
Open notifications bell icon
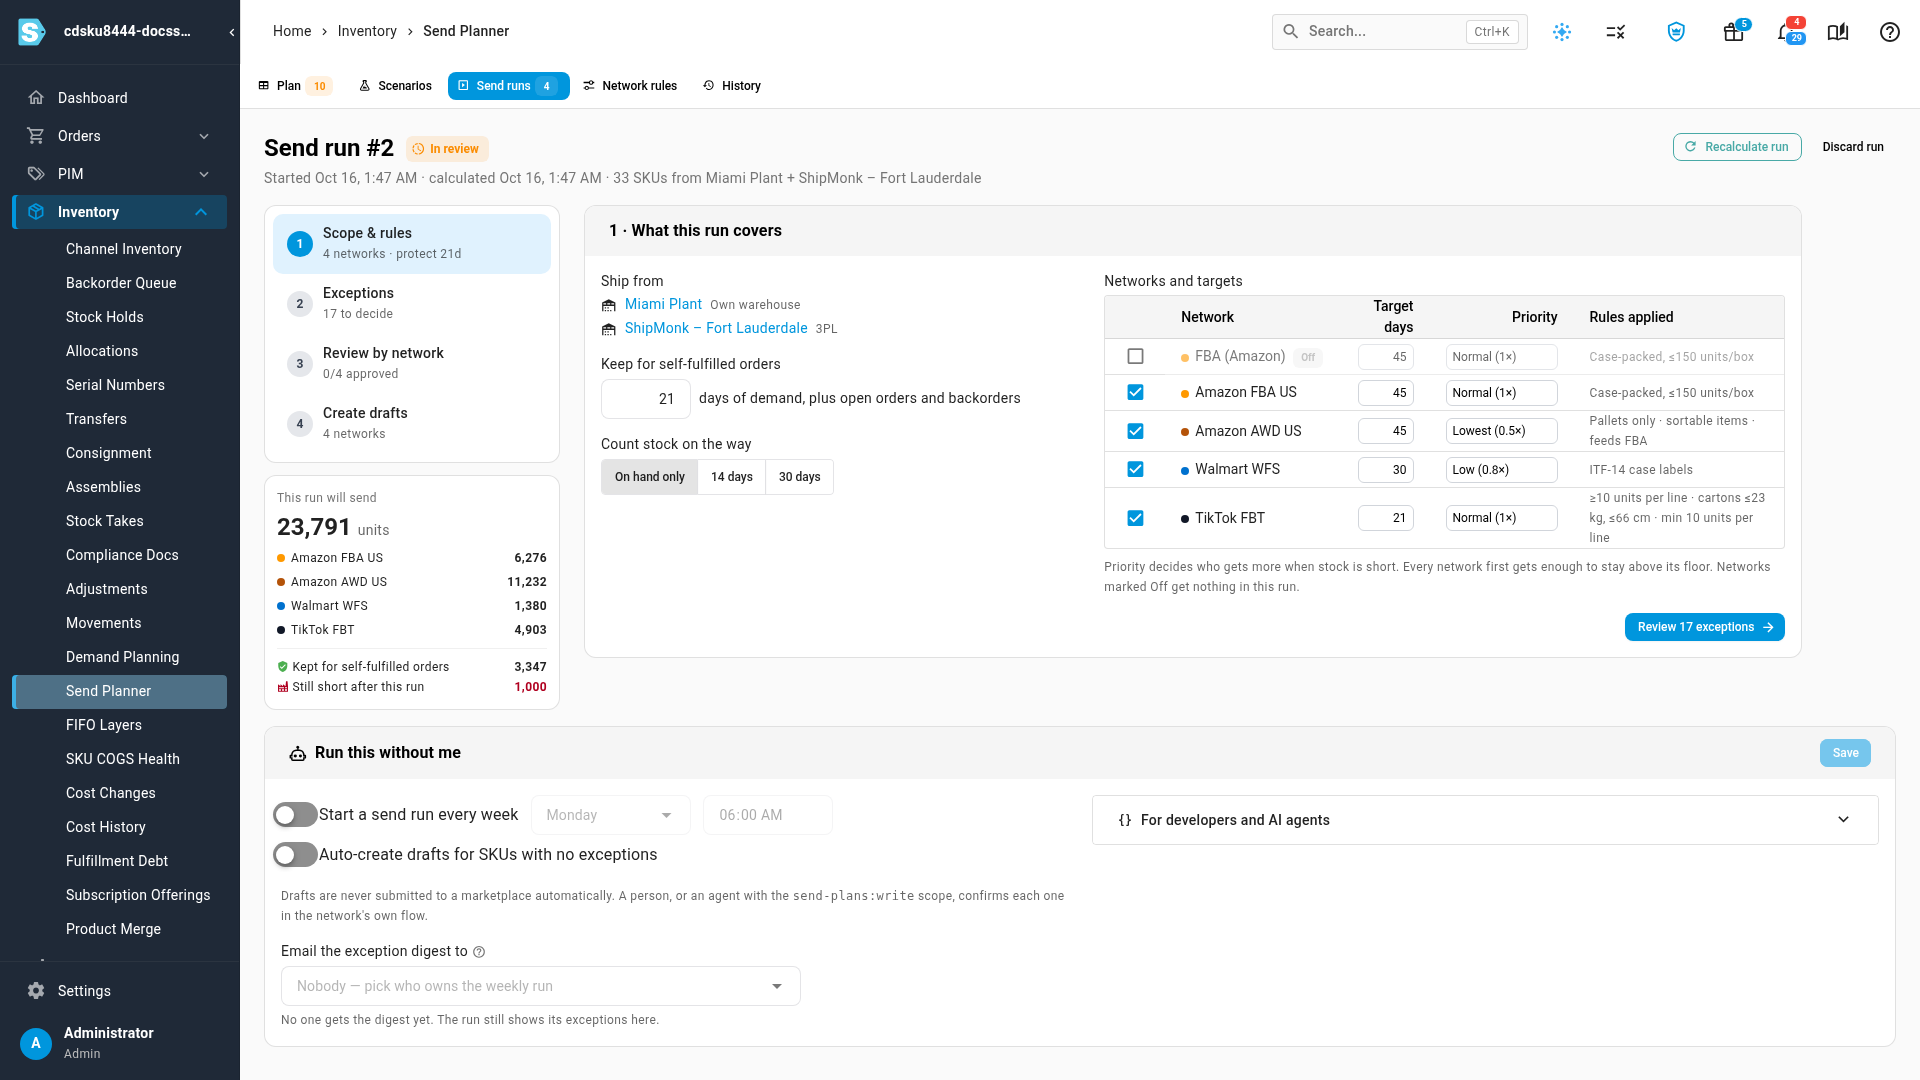tap(1786, 32)
